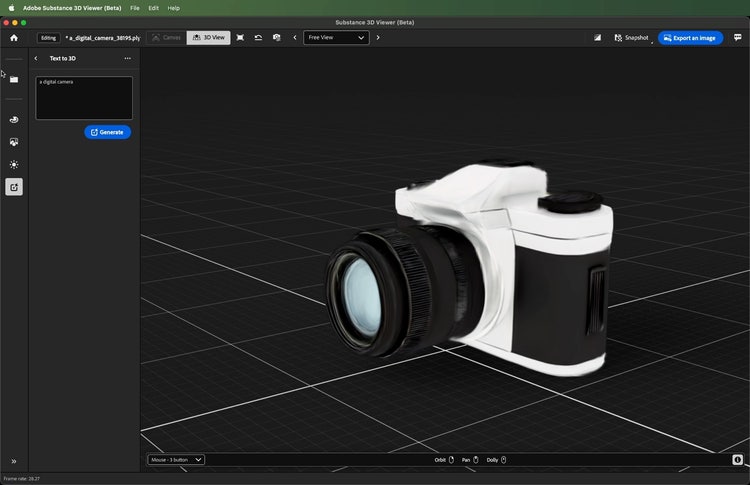Open the Edit menu
This screenshot has width=750, height=485.
click(x=154, y=8)
